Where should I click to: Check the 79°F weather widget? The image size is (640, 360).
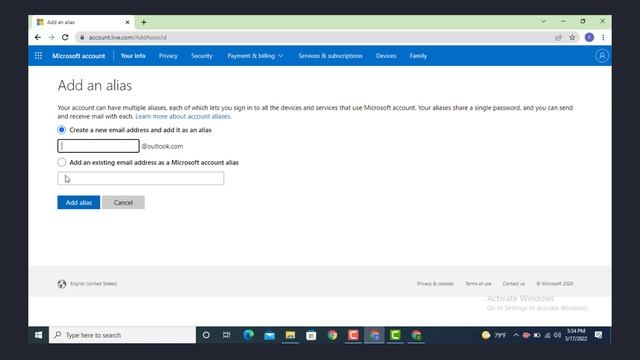[494, 335]
